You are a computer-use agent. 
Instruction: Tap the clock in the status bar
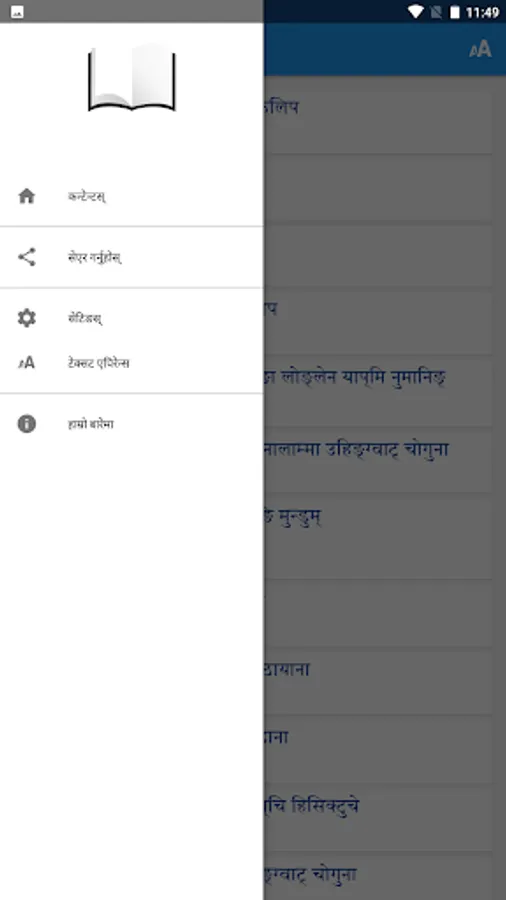tap(482, 12)
